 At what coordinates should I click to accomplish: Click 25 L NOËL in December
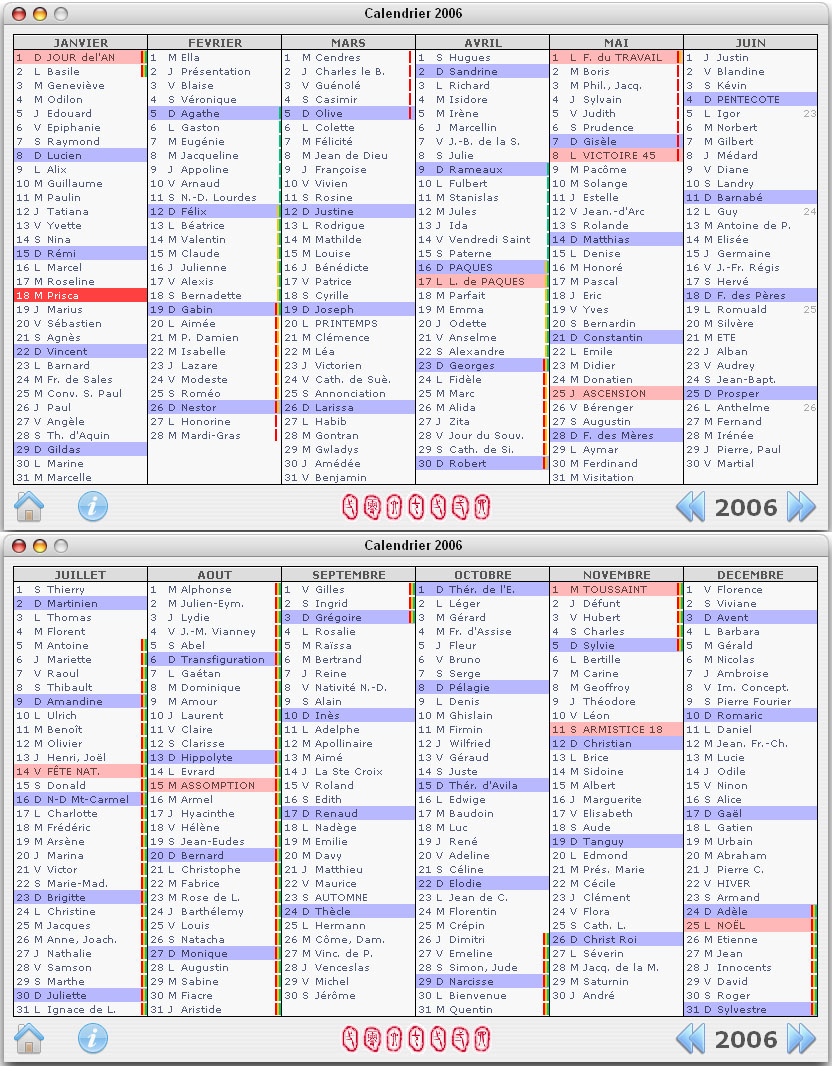coord(748,926)
